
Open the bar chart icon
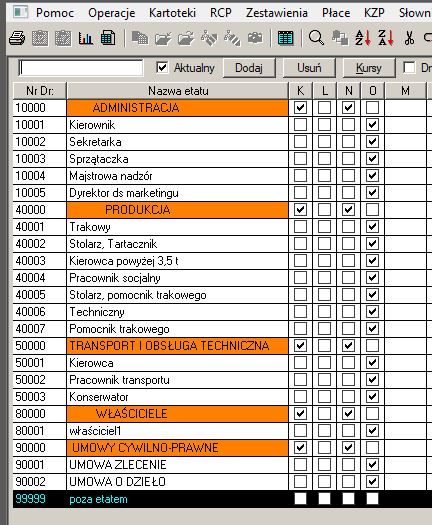click(x=86, y=38)
